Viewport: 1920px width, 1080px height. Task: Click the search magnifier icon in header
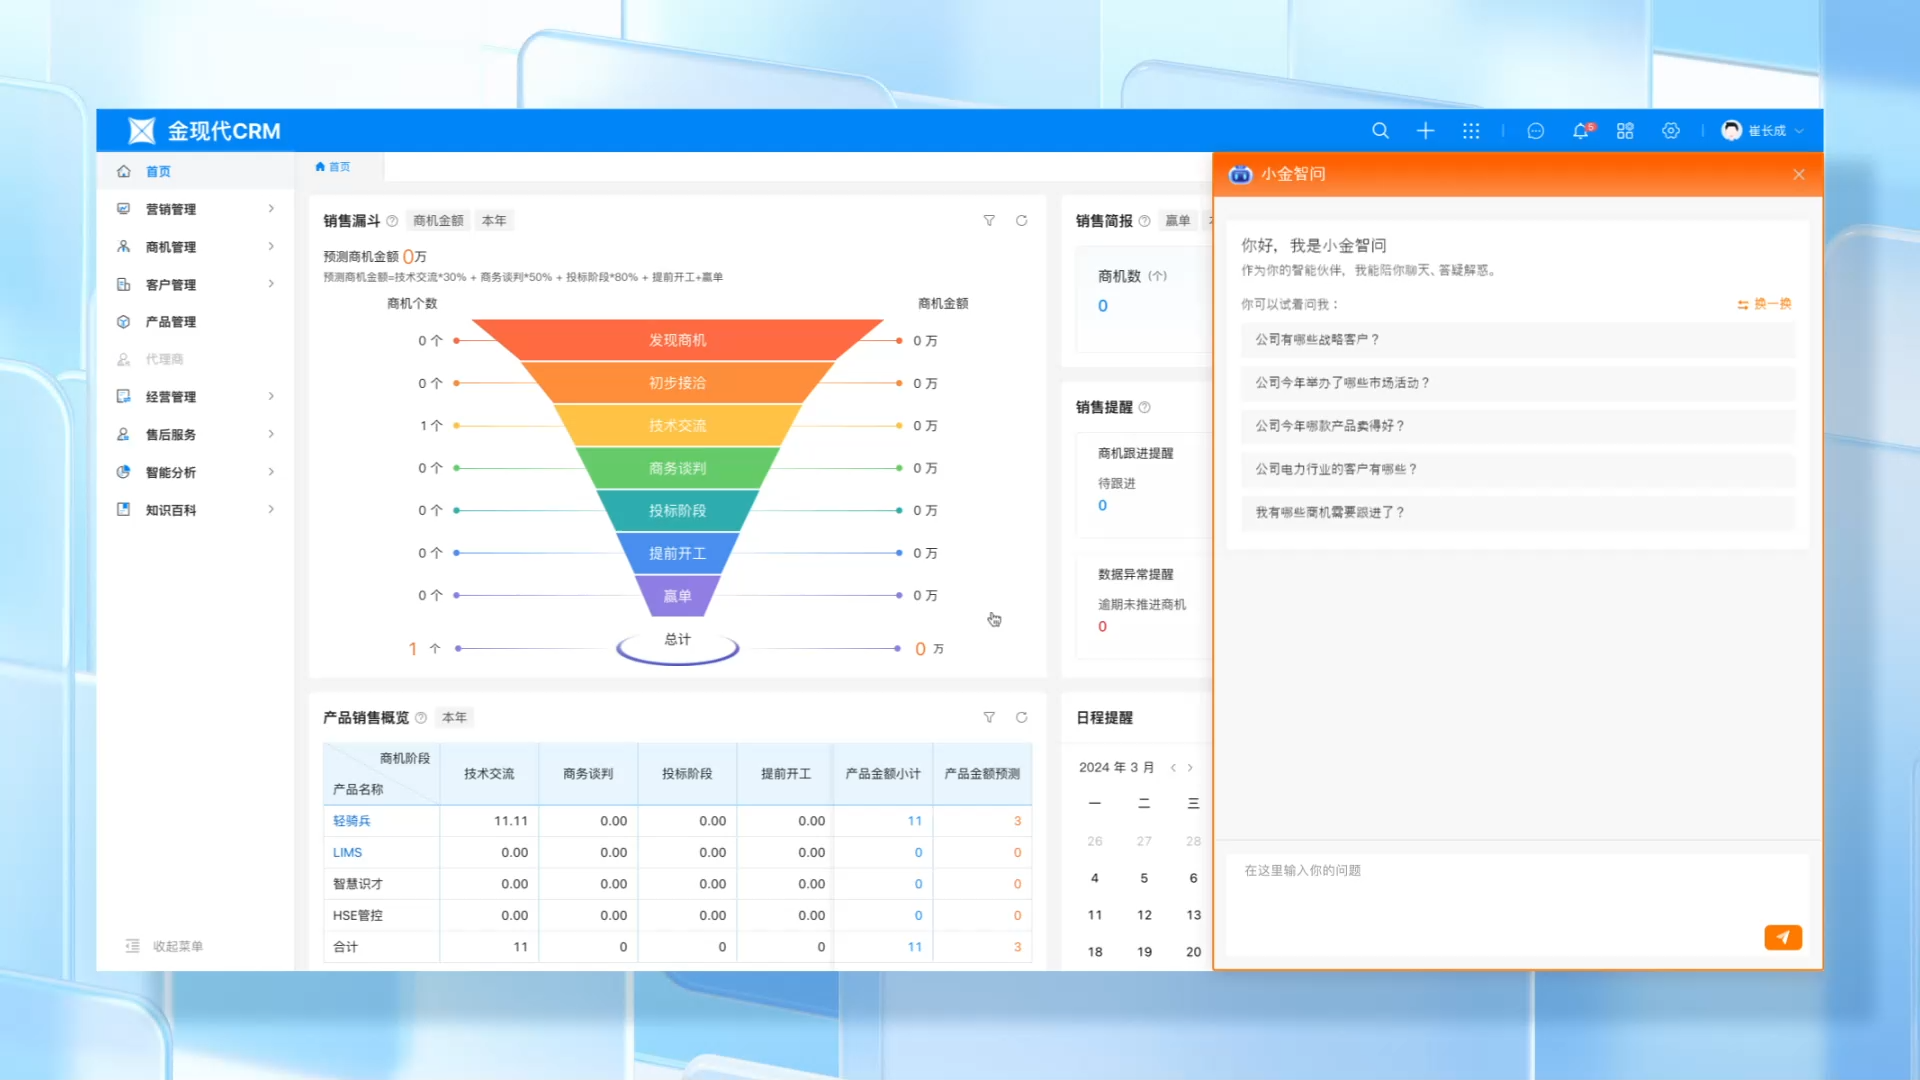[x=1380, y=131]
